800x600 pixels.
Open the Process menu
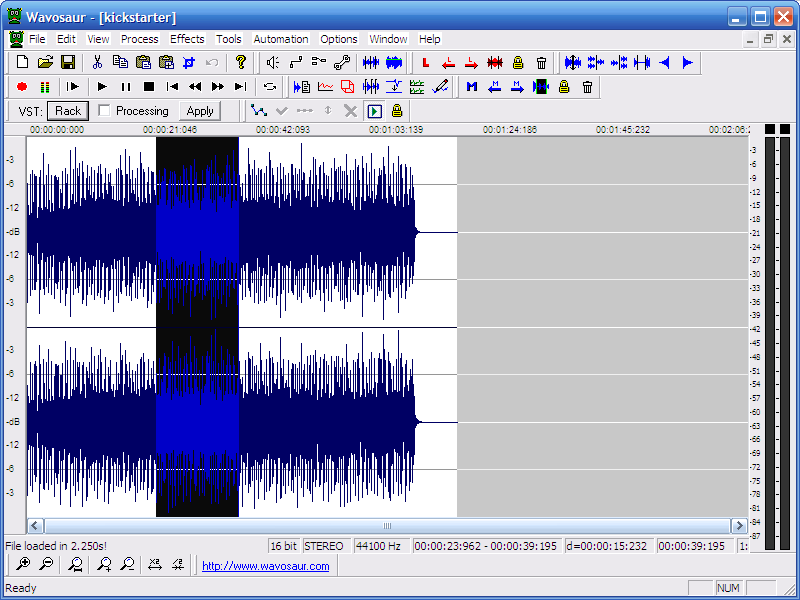pos(139,39)
